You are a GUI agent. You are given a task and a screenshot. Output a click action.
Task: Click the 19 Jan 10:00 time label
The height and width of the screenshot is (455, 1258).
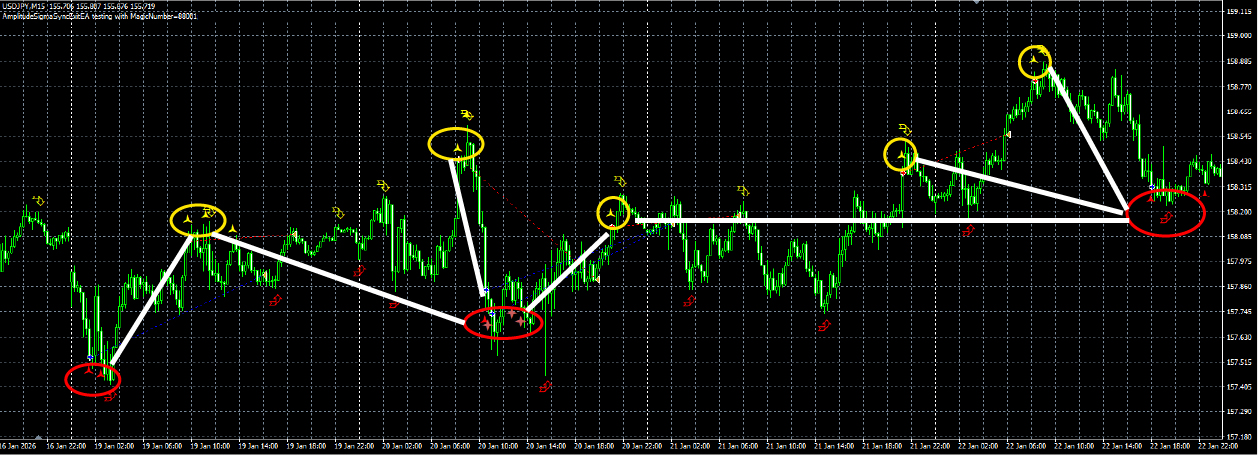tap(210, 446)
